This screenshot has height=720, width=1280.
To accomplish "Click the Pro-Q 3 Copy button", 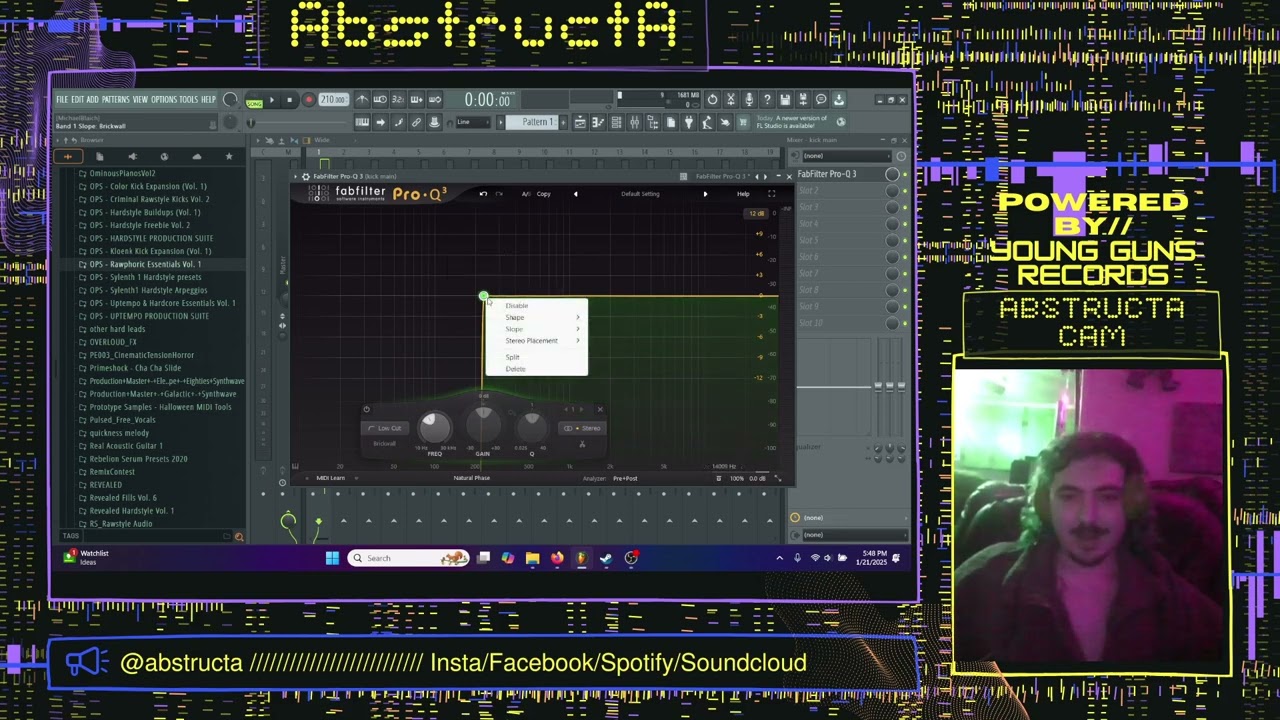I will tap(544, 194).
